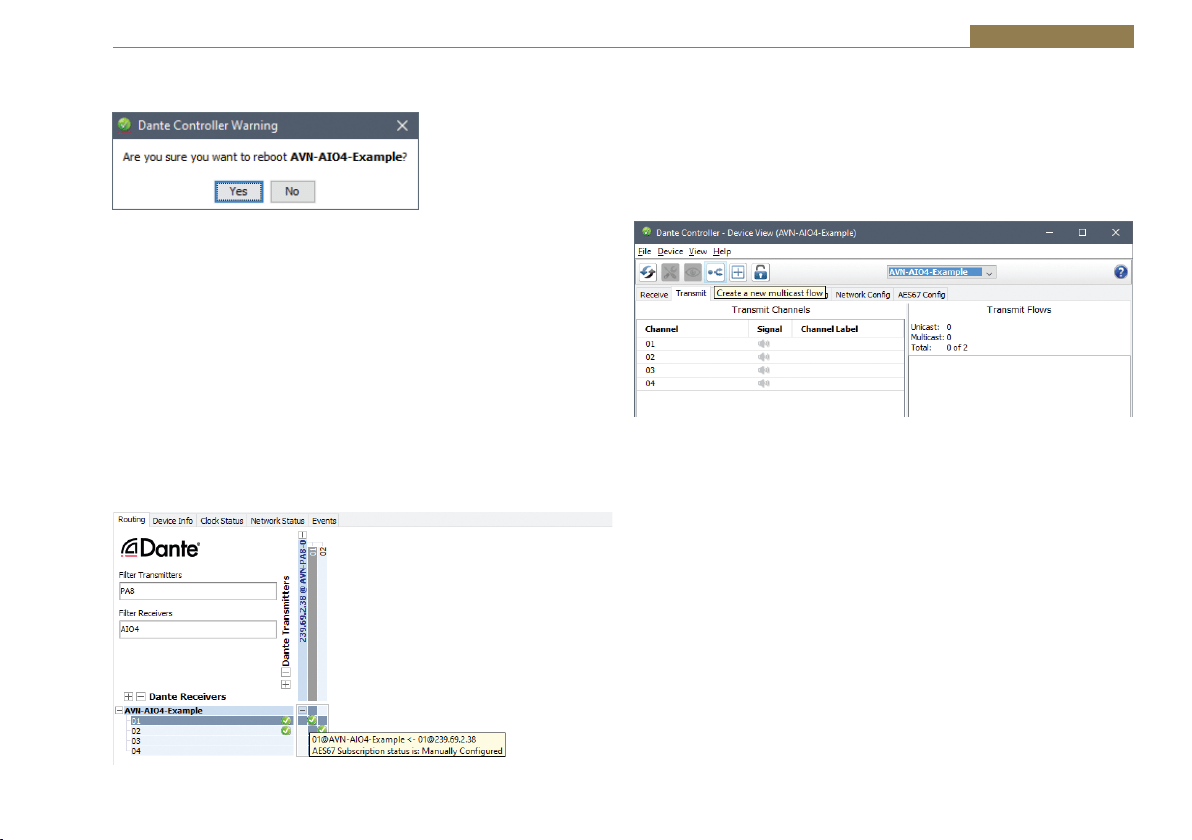Switch to the Device Info tab
1192x840 pixels.
[x=173, y=521]
